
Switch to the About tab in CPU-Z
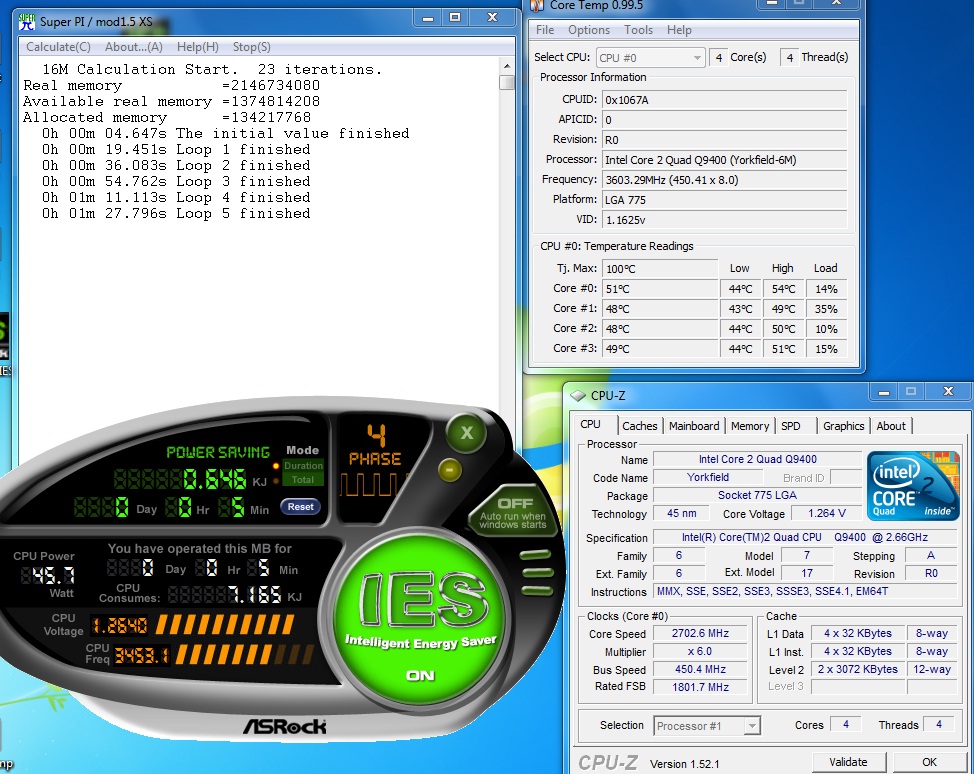(x=891, y=426)
